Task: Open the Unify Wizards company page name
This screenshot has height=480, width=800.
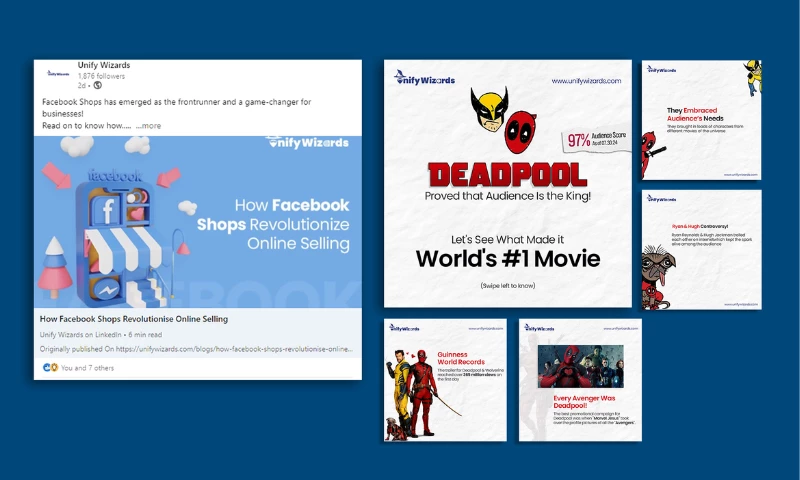Action: point(104,65)
